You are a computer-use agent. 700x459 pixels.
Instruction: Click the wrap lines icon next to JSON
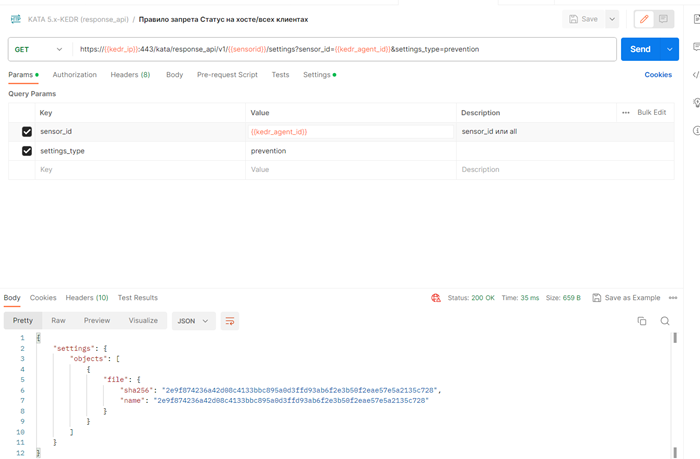pyautogui.click(x=231, y=321)
